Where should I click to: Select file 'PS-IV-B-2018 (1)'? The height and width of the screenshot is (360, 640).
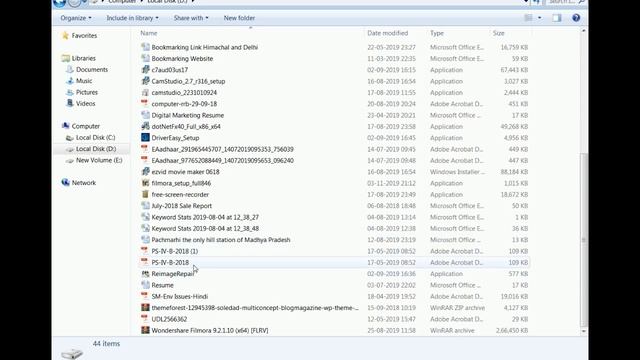pyautogui.click(x=175, y=251)
